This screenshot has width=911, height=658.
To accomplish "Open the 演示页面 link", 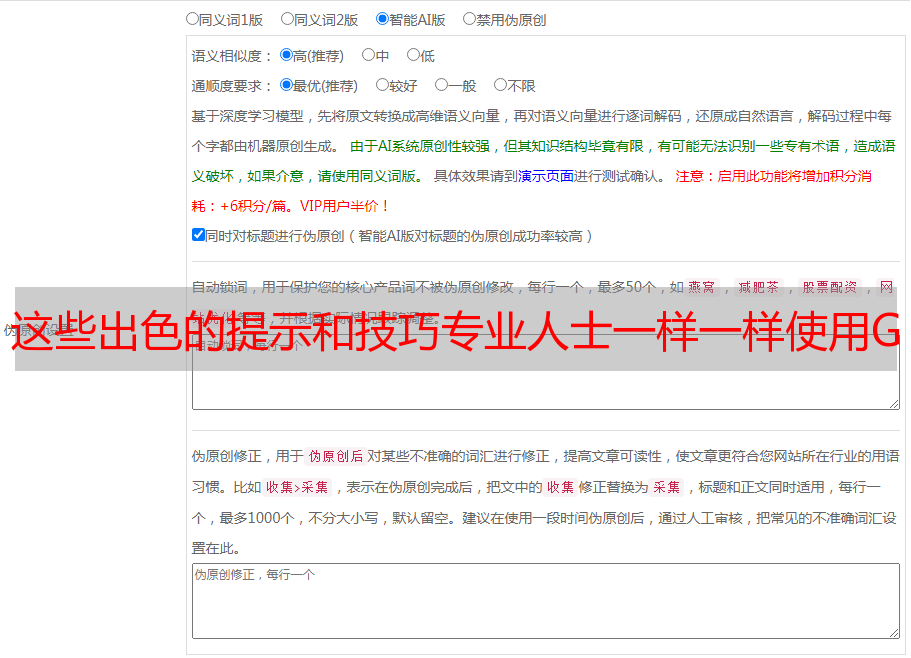I will (x=546, y=176).
